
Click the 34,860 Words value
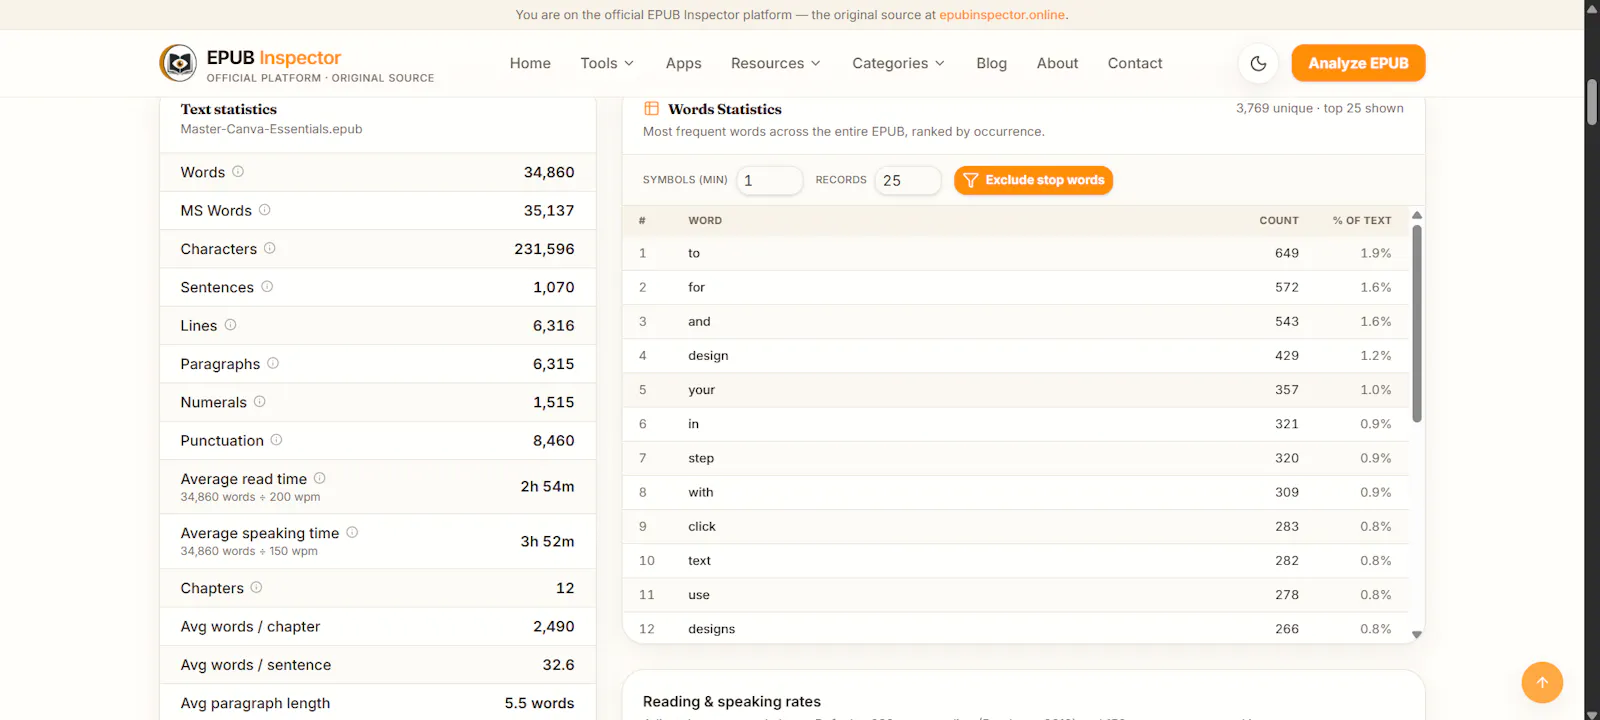549,172
